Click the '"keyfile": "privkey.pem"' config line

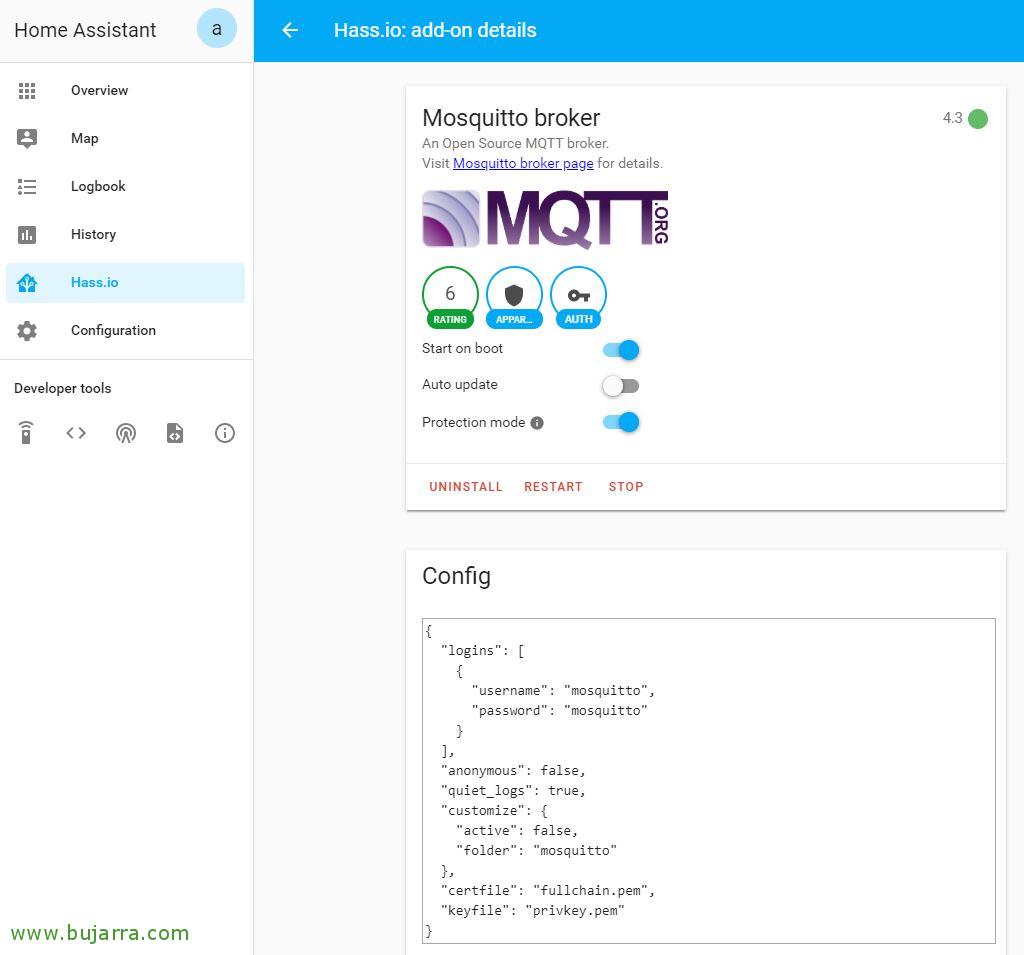(532, 911)
